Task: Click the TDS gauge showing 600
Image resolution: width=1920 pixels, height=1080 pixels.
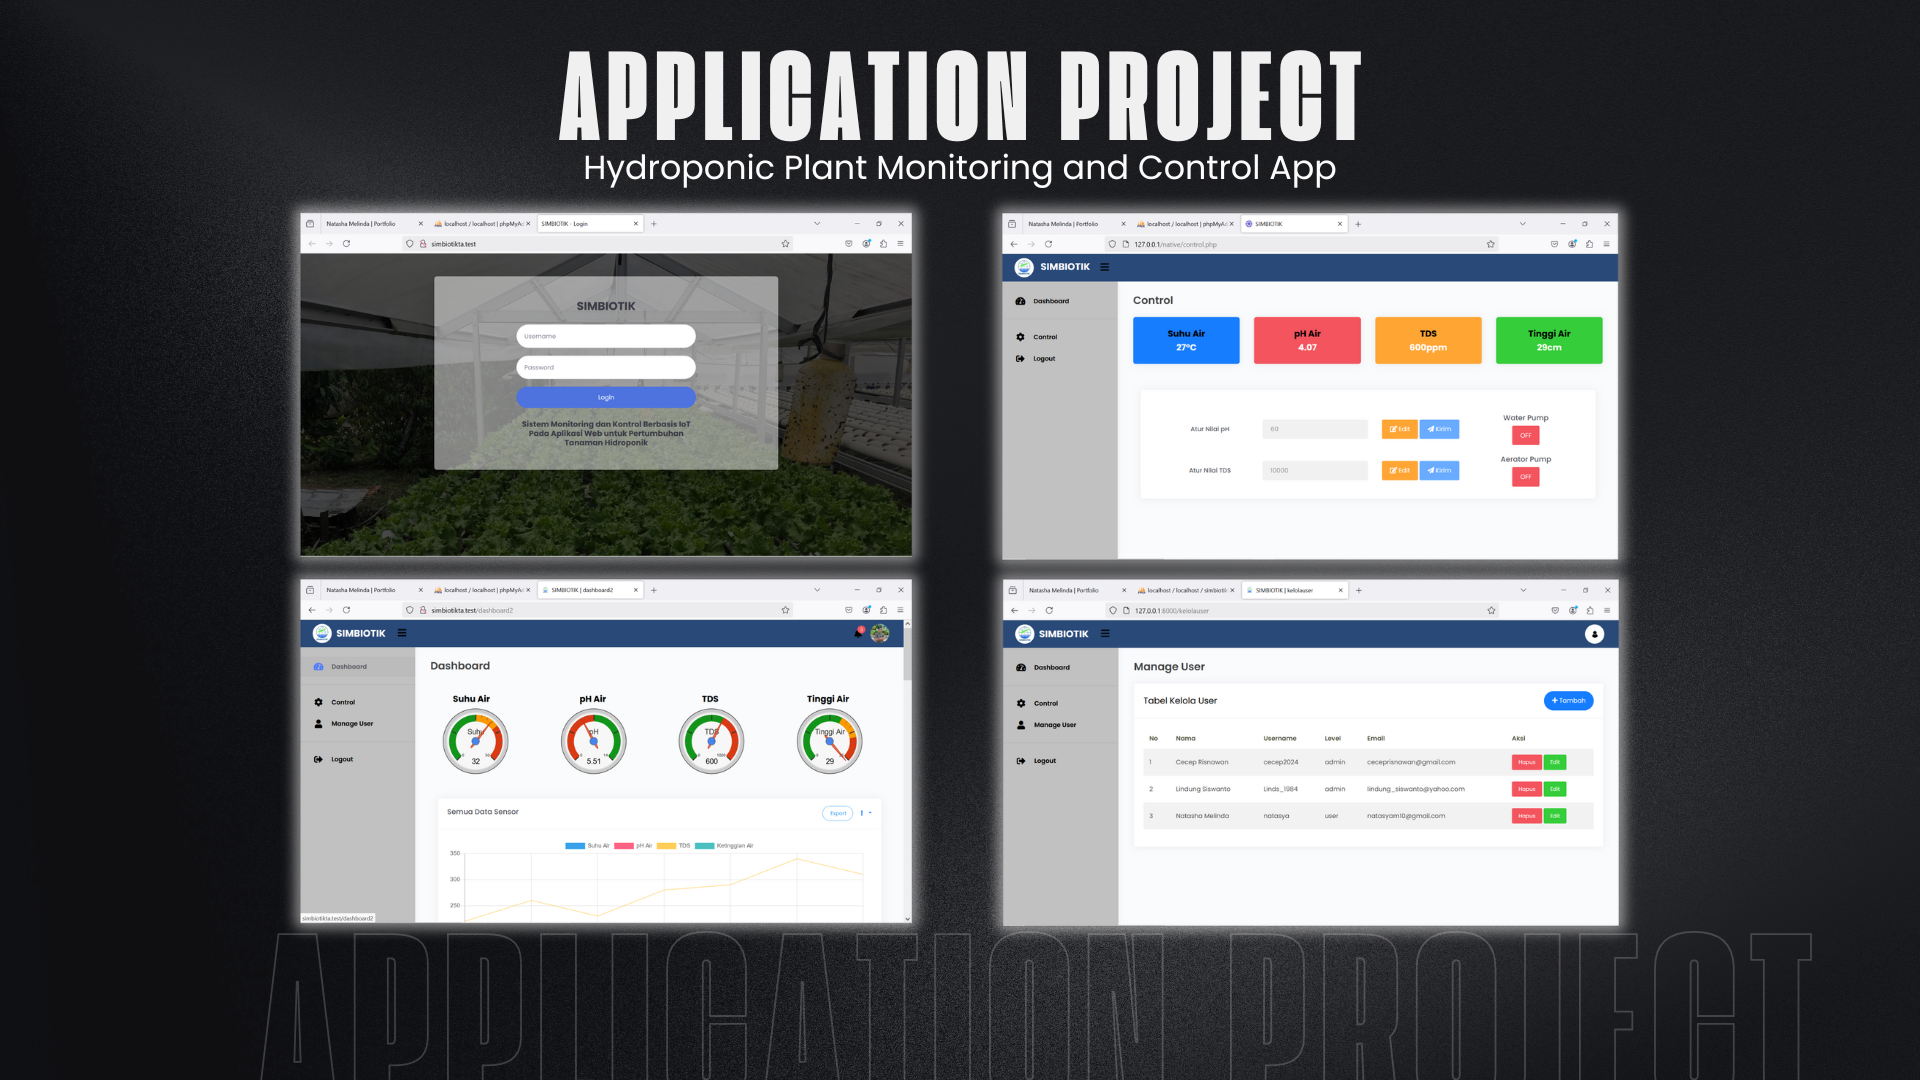Action: click(712, 741)
